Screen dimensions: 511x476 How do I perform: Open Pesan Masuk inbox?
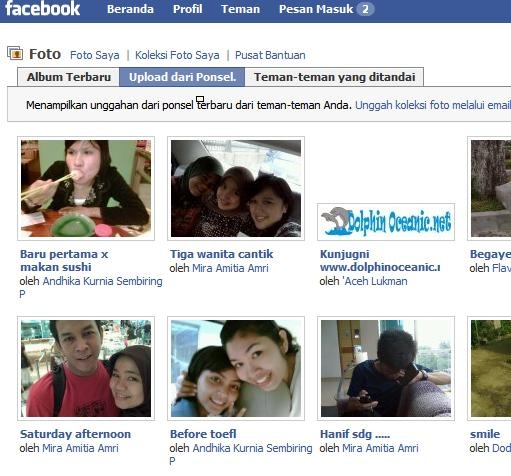[x=316, y=9]
